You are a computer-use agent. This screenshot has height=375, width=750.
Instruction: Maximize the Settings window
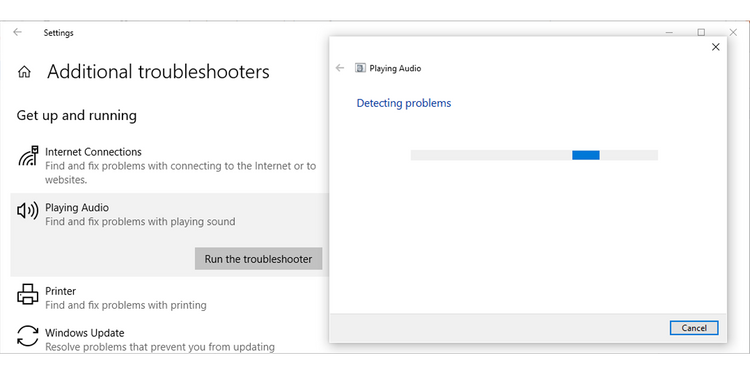pyautogui.click(x=701, y=33)
